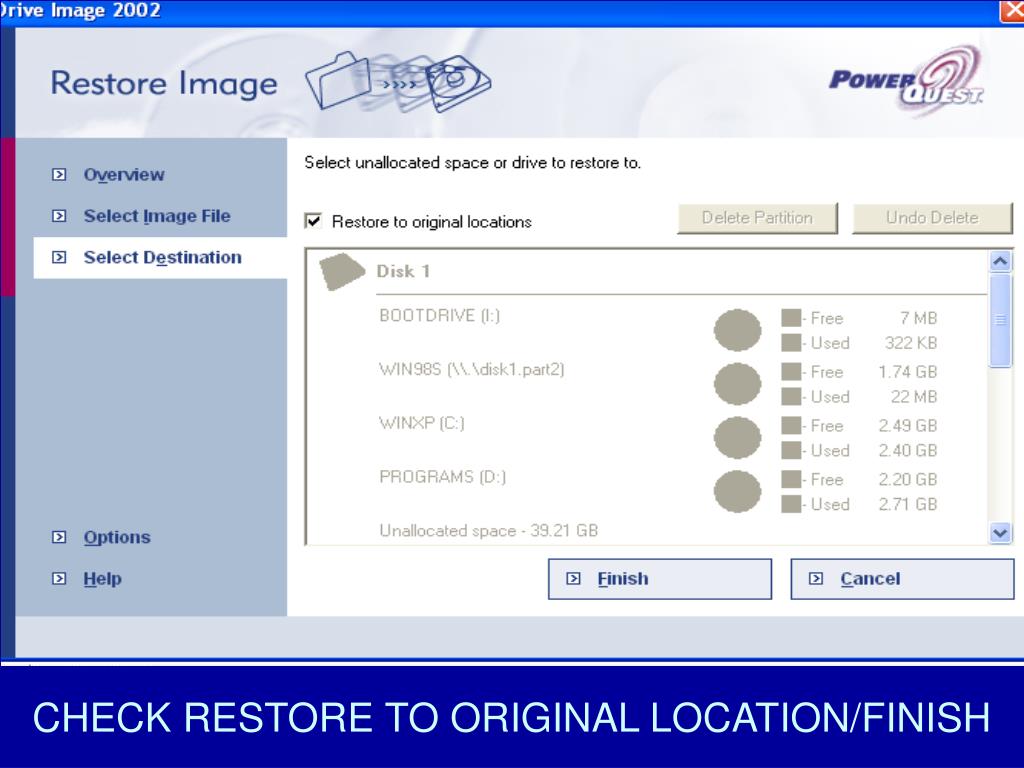Click the disk list scroll up arrow
The height and width of the screenshot is (768, 1024).
click(x=1000, y=262)
